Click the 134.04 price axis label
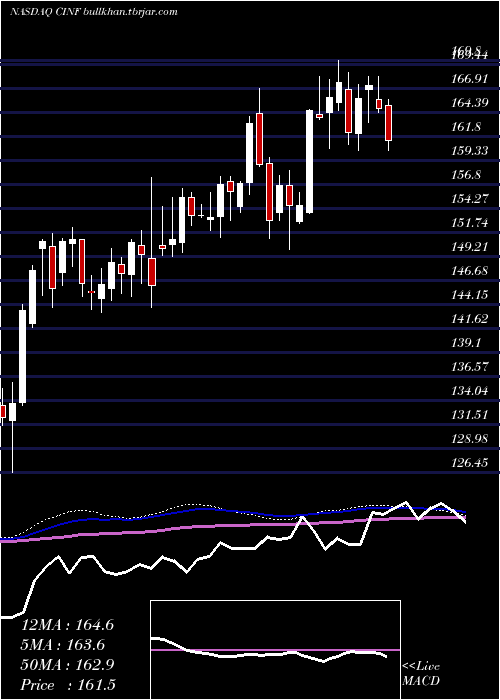Viewport: 500px width, 700px height. 470,391
